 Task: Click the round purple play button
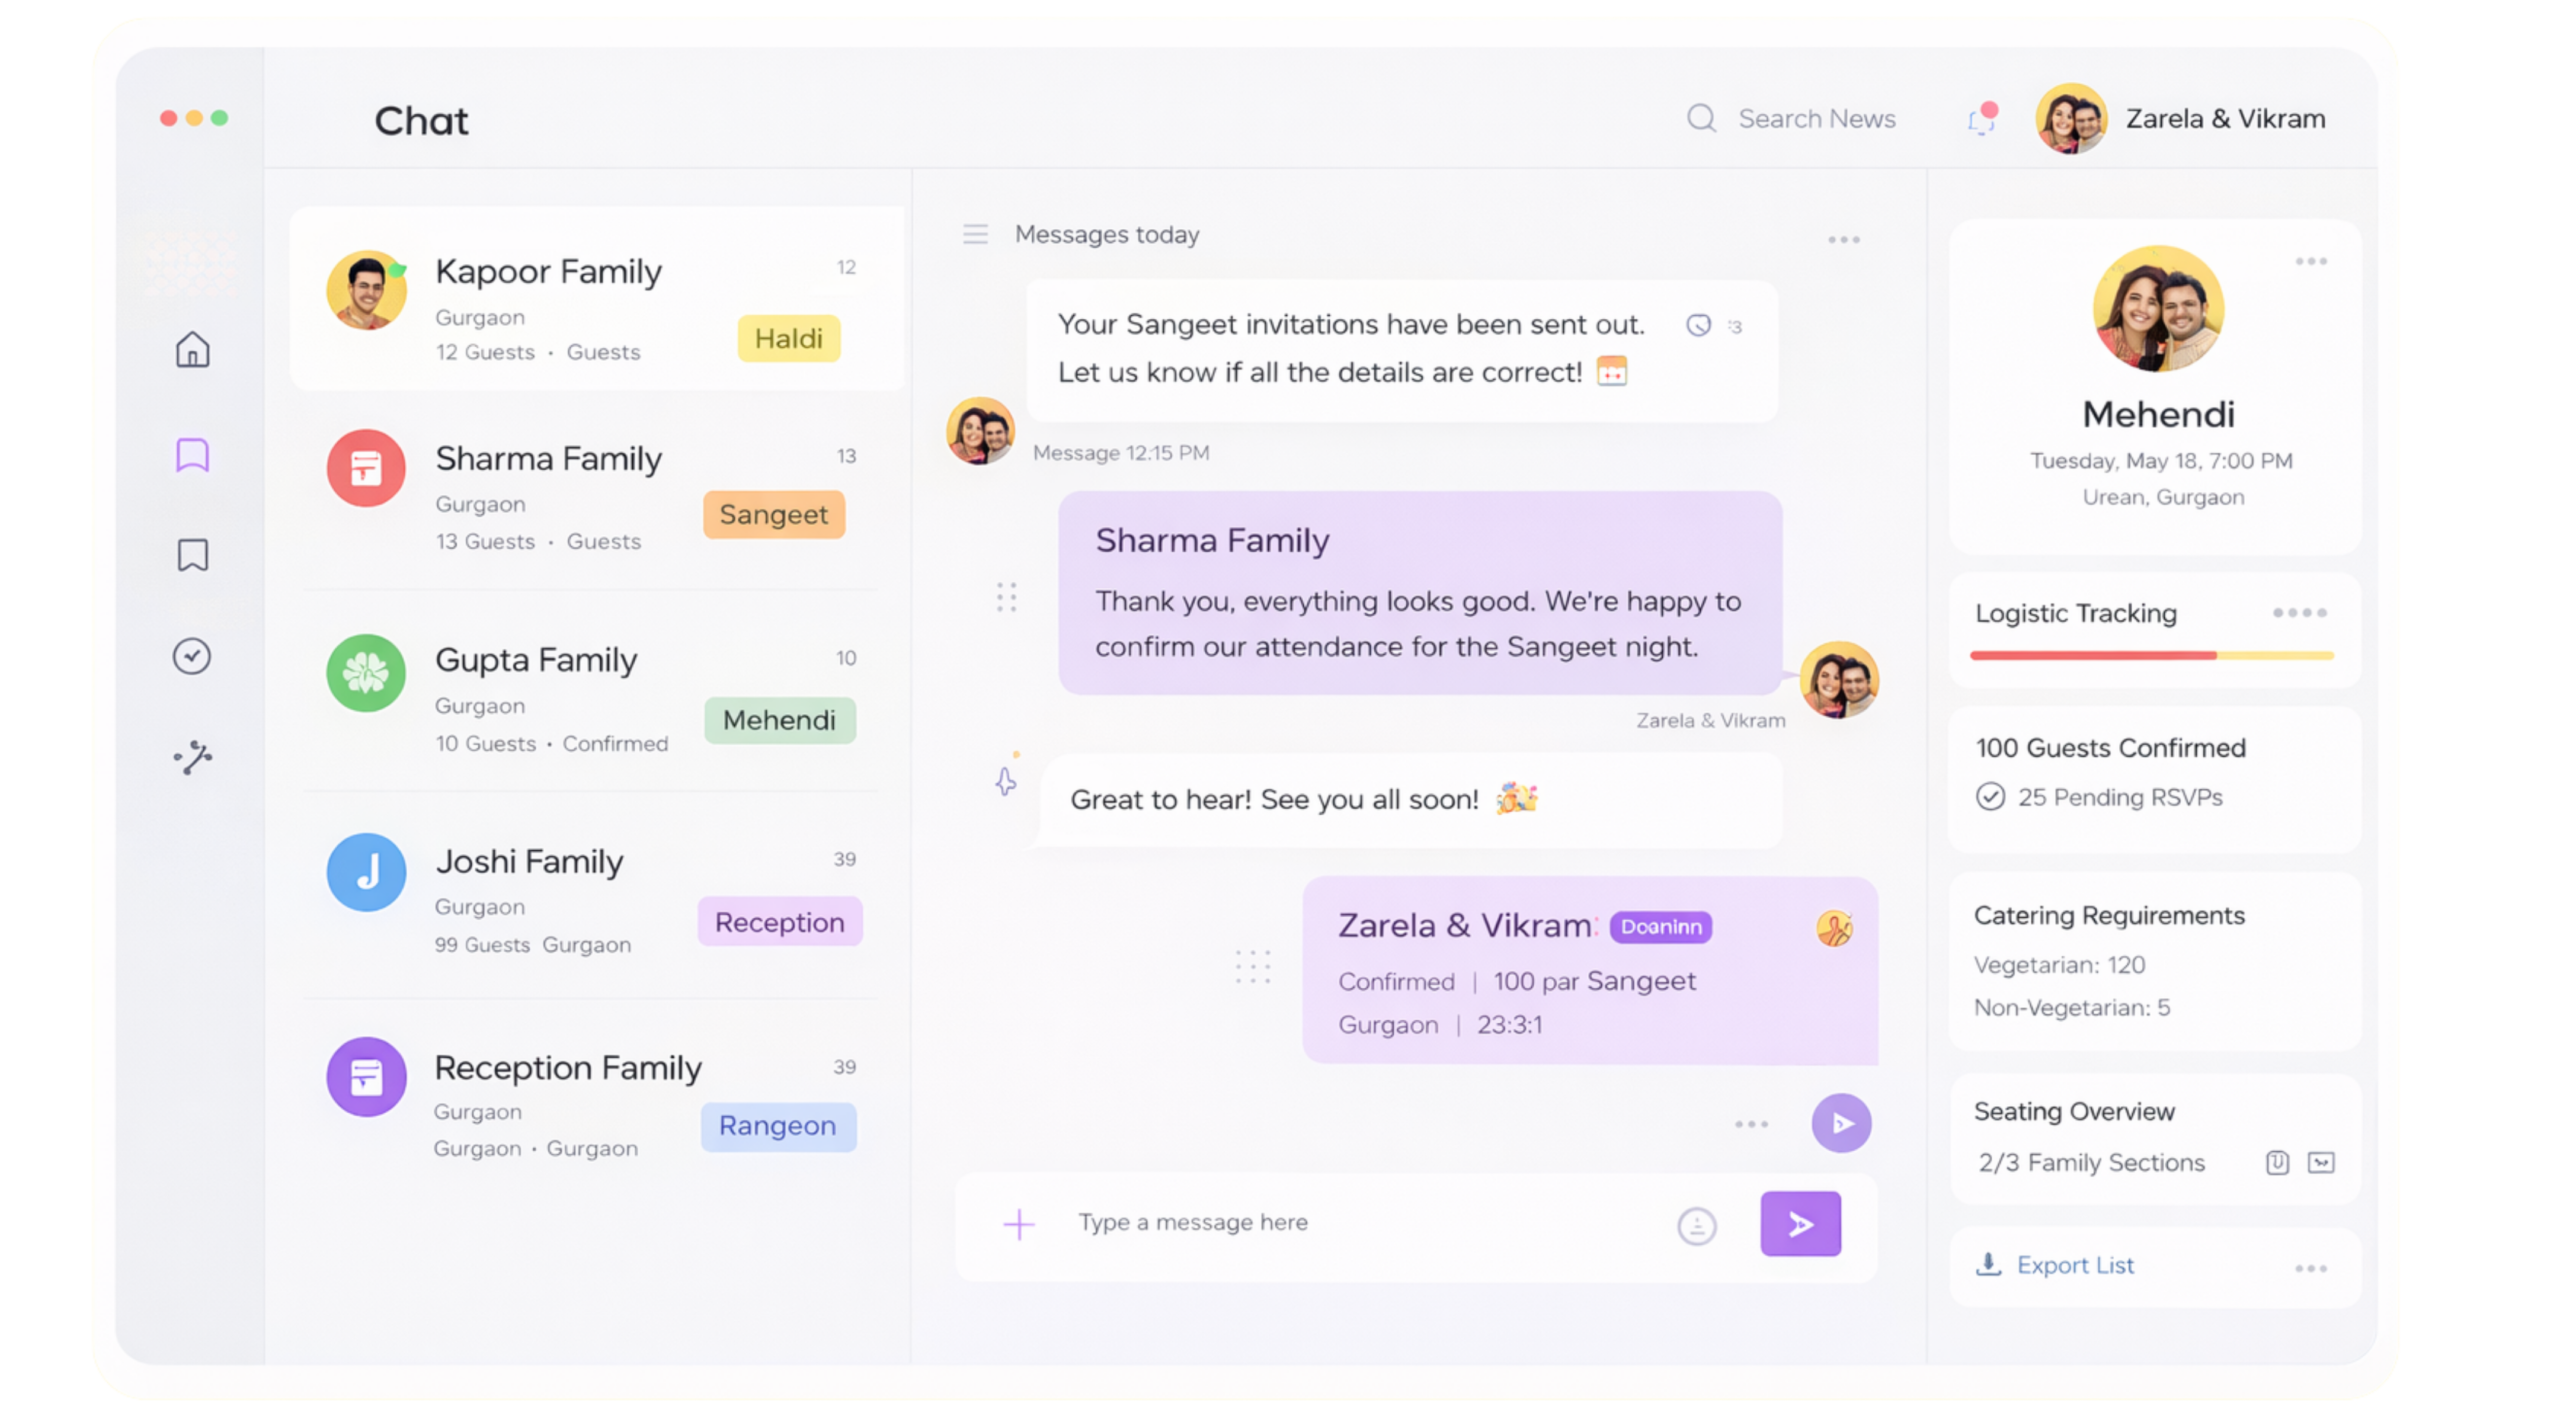pos(1841,1123)
